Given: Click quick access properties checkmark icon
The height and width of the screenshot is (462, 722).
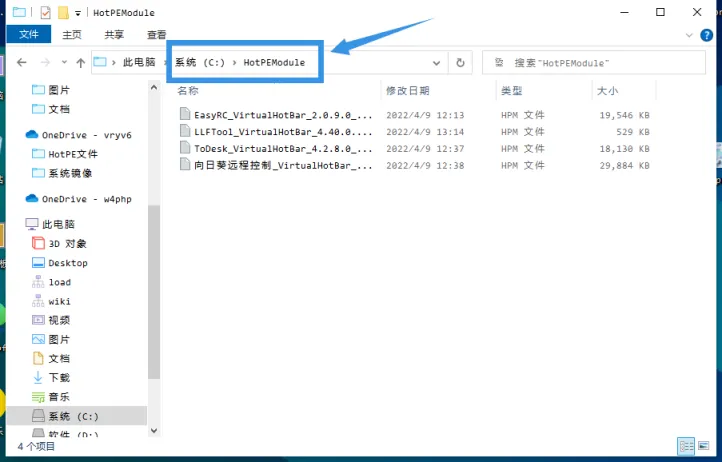Looking at the screenshot, I should click(45, 12).
